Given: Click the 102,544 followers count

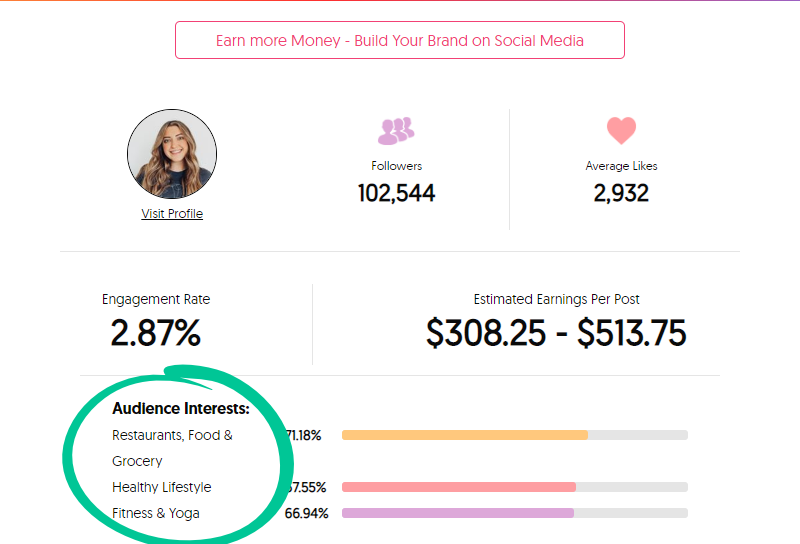Looking at the screenshot, I should click(396, 193).
